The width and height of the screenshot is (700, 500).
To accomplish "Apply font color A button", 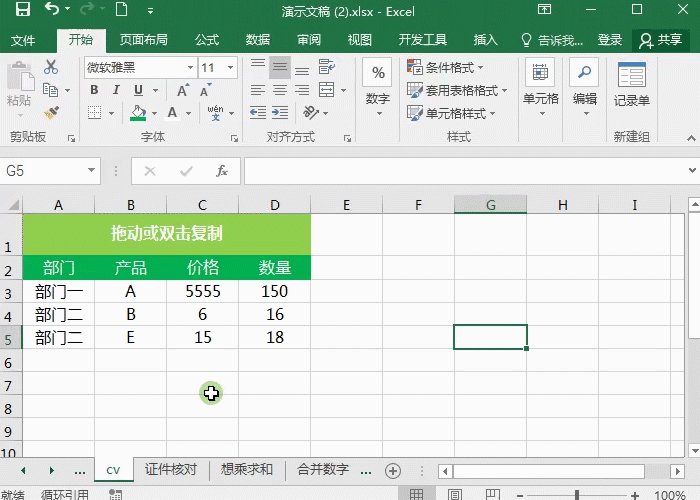I will coord(172,112).
